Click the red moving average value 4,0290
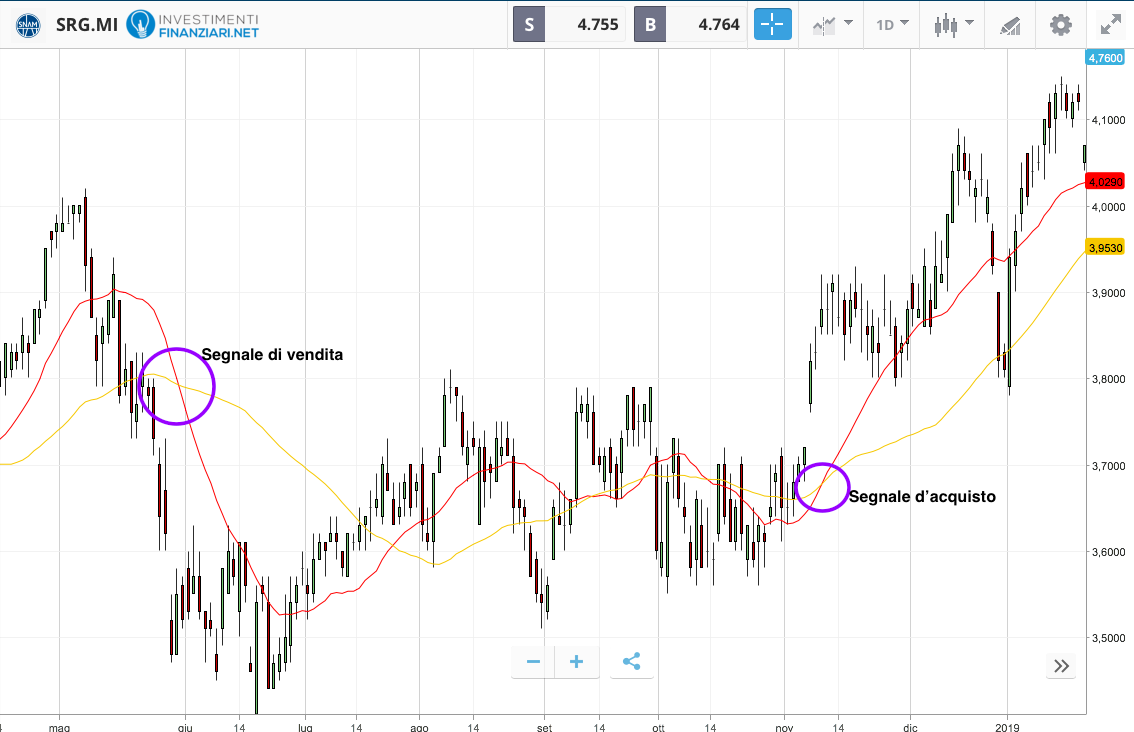The height and width of the screenshot is (732, 1134). (x=1105, y=182)
